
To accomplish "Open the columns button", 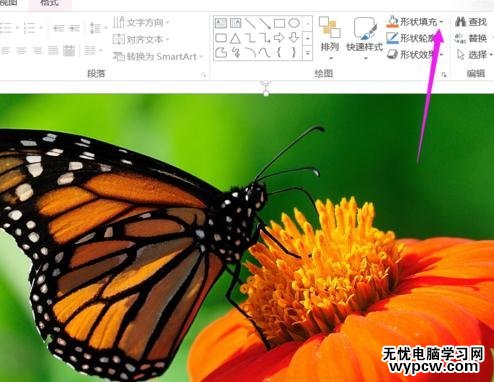I will point(93,51).
